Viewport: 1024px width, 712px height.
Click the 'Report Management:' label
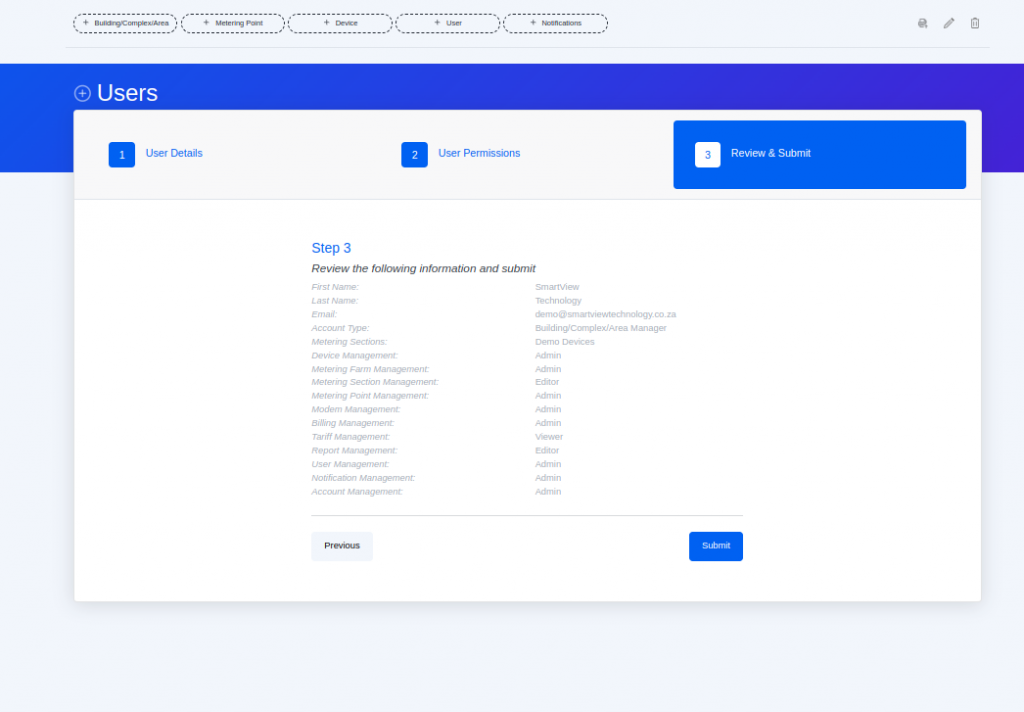point(355,451)
